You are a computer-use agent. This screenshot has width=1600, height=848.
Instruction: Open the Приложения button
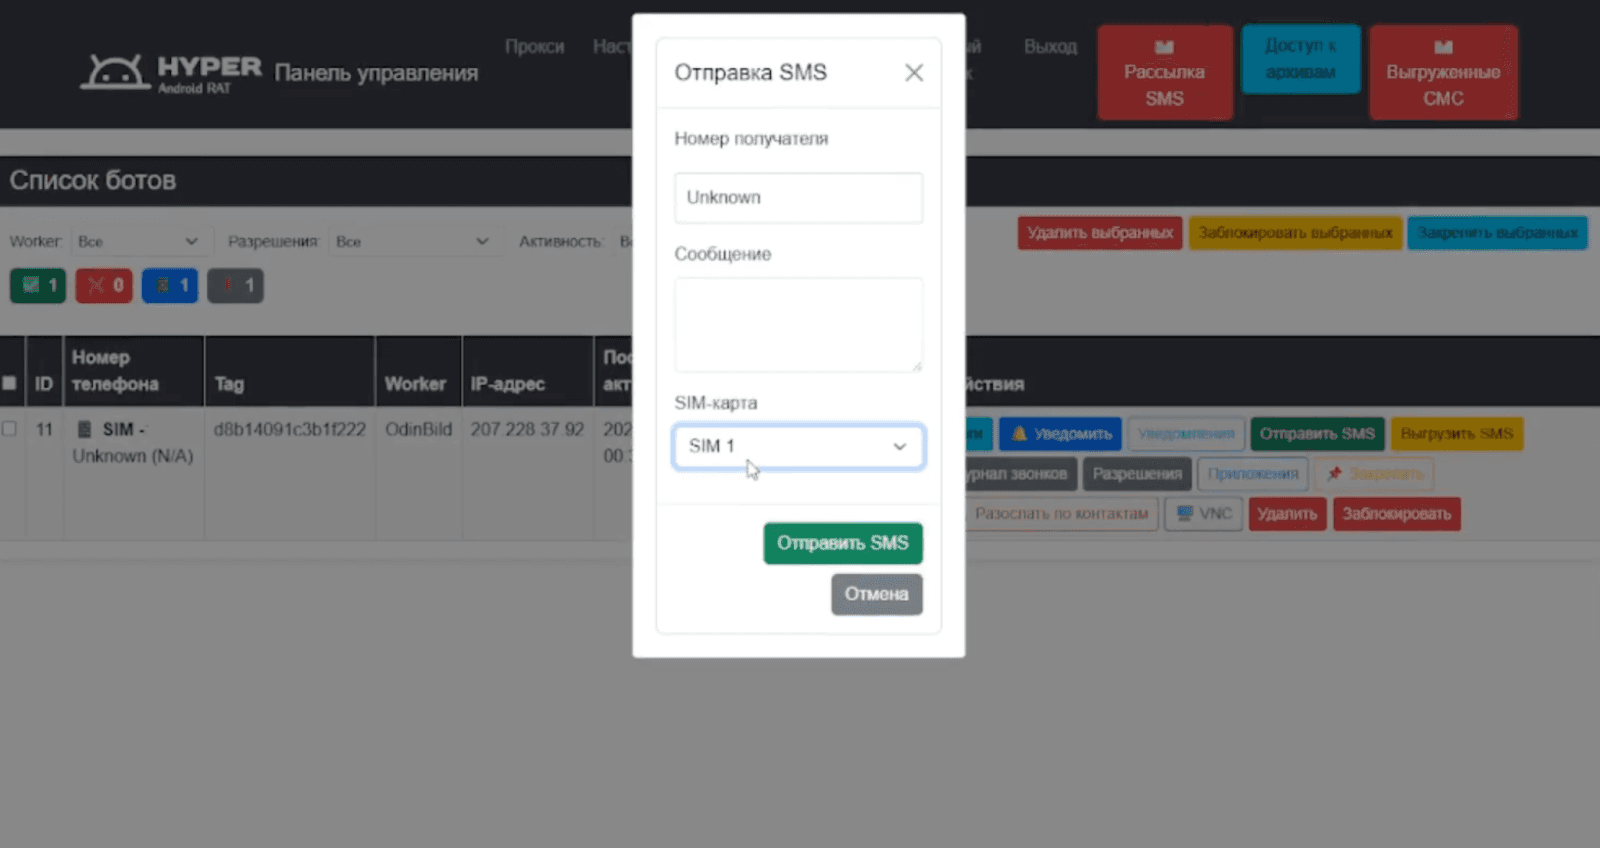pos(1253,474)
